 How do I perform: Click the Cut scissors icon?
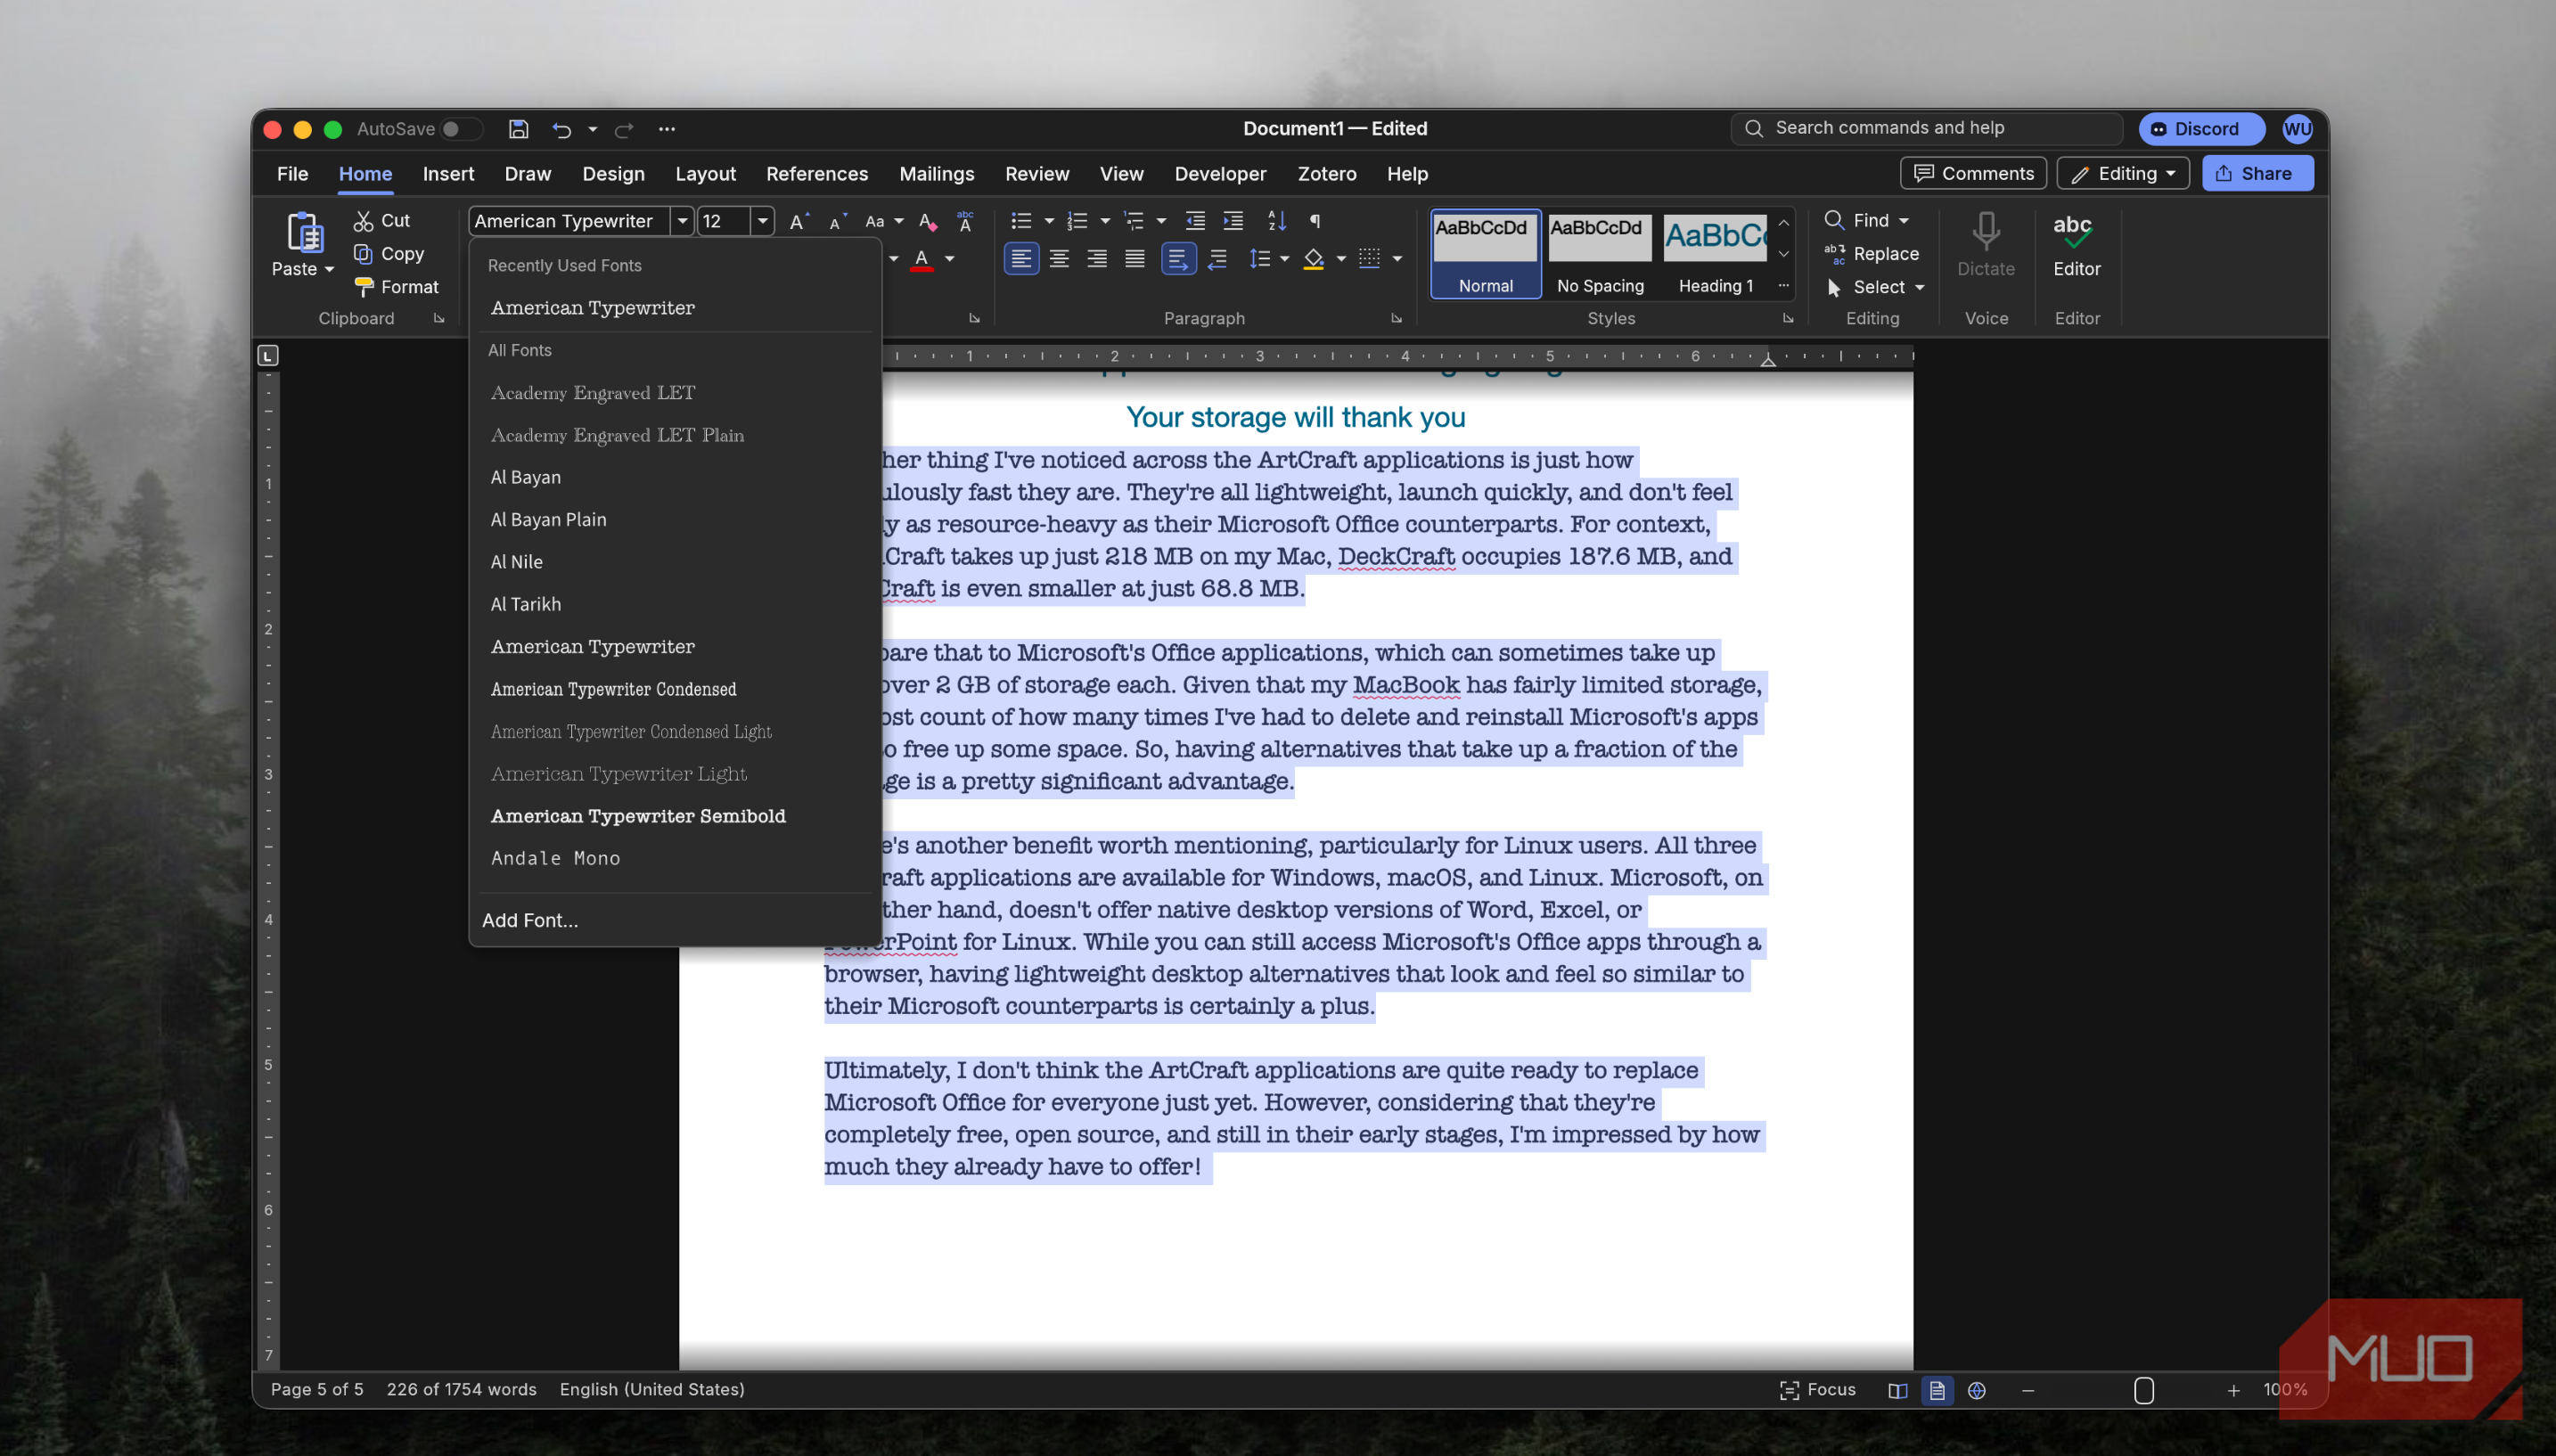pos(363,221)
